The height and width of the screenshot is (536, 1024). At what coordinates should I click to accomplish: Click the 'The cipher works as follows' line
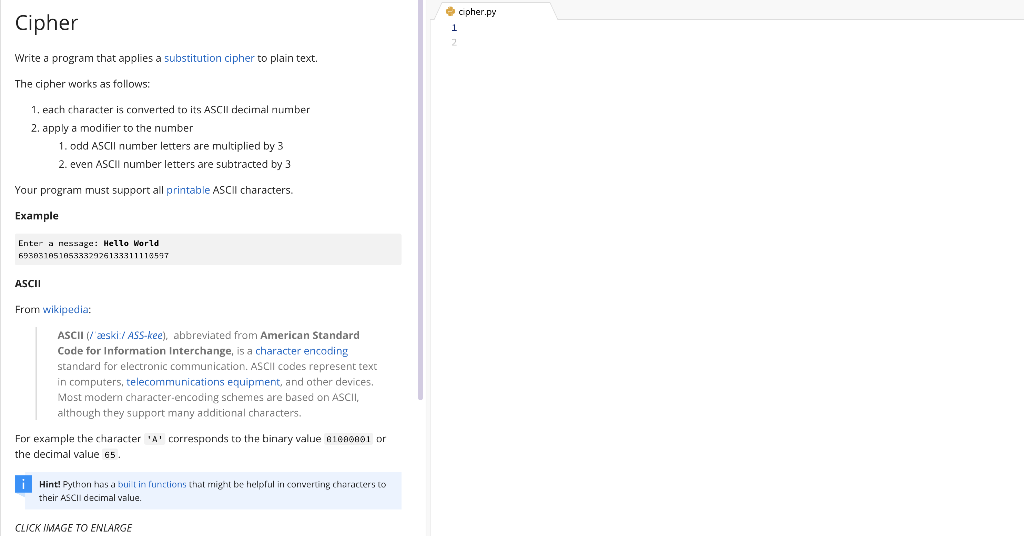(82, 84)
